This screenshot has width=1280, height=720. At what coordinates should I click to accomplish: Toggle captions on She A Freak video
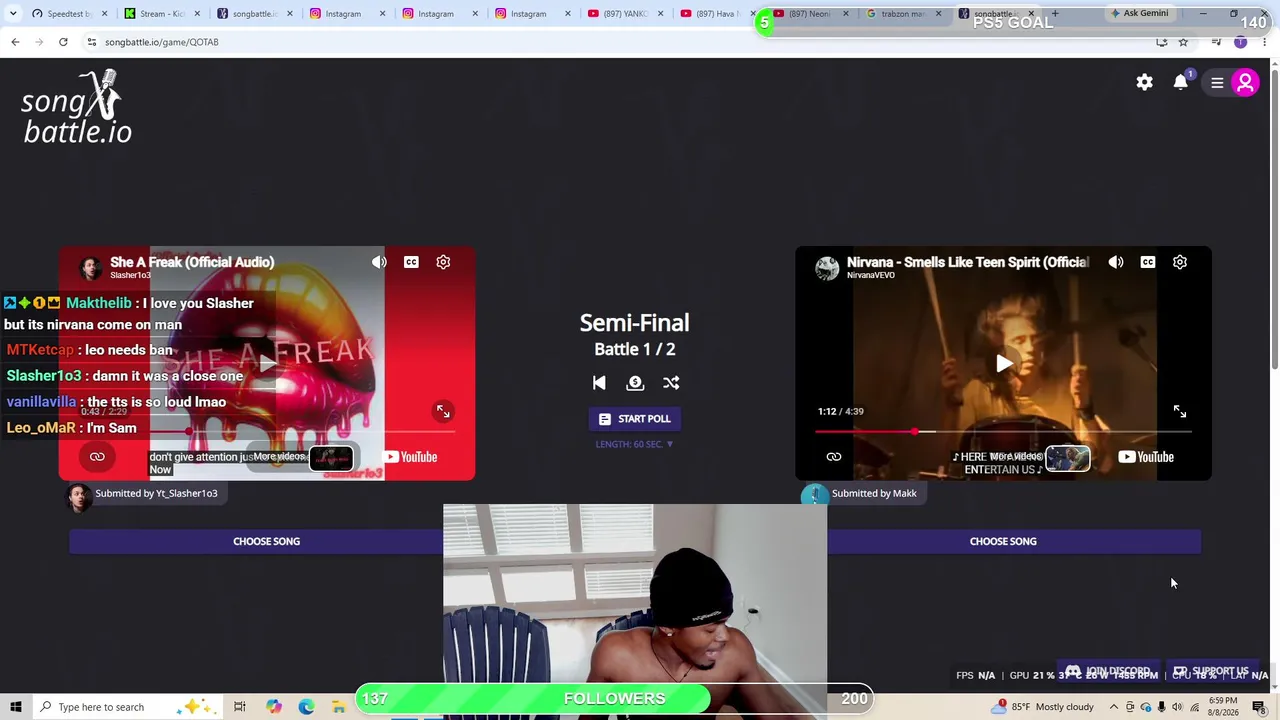point(411,262)
